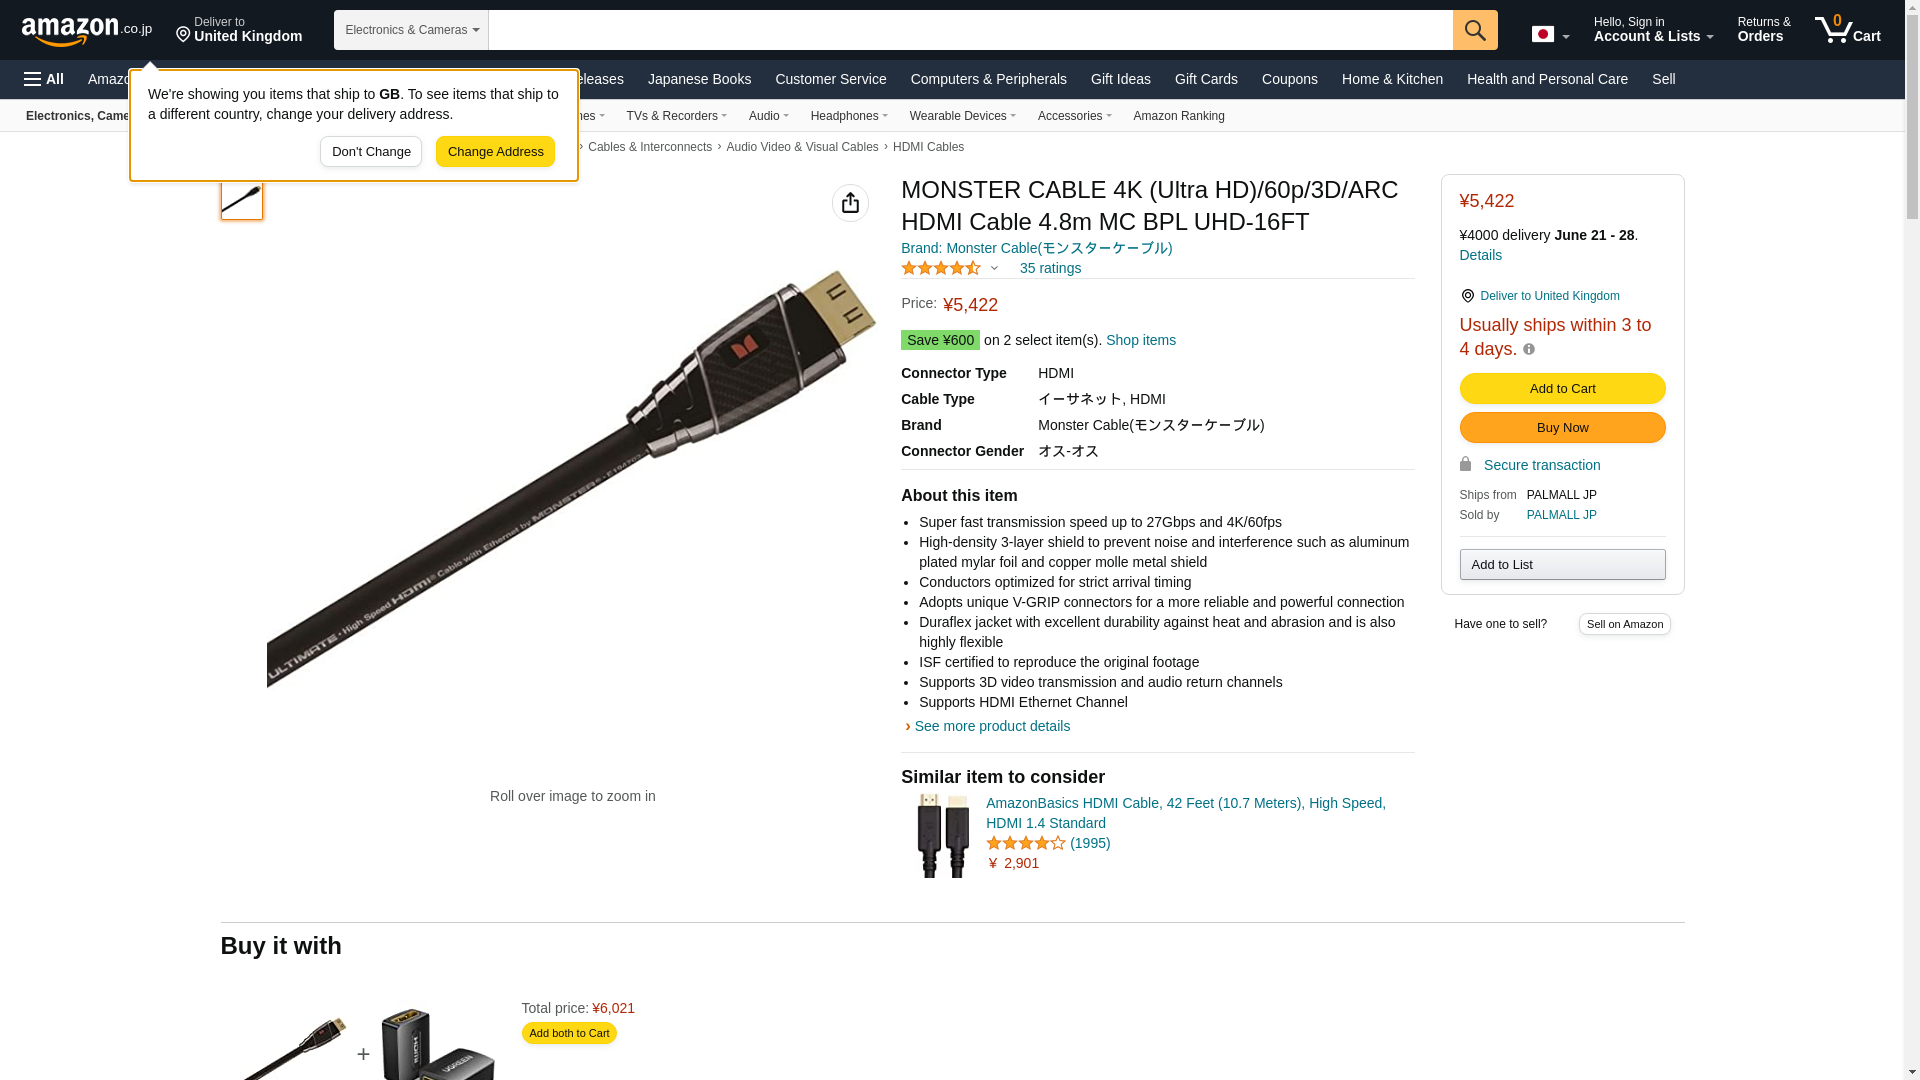Image resolution: width=1920 pixels, height=1080 pixels.
Task: Expand Electronics & Cameras search category dropdown
Action: pyautogui.click(x=411, y=30)
